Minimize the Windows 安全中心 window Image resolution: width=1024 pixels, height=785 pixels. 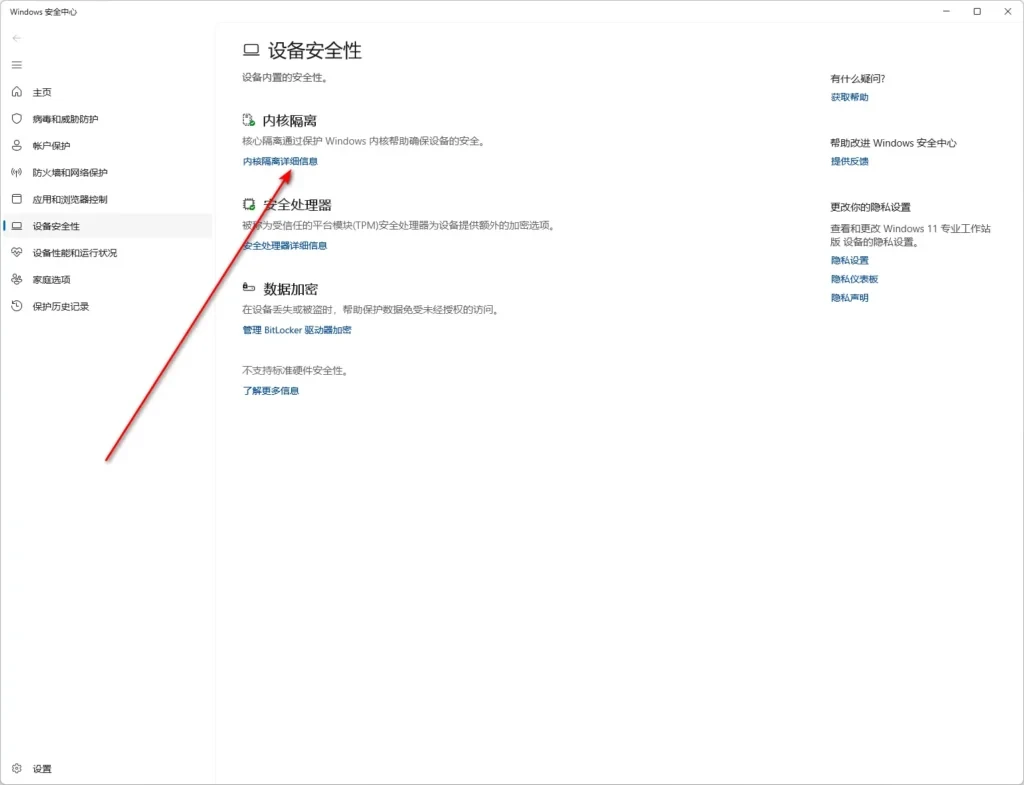pyautogui.click(x=946, y=11)
